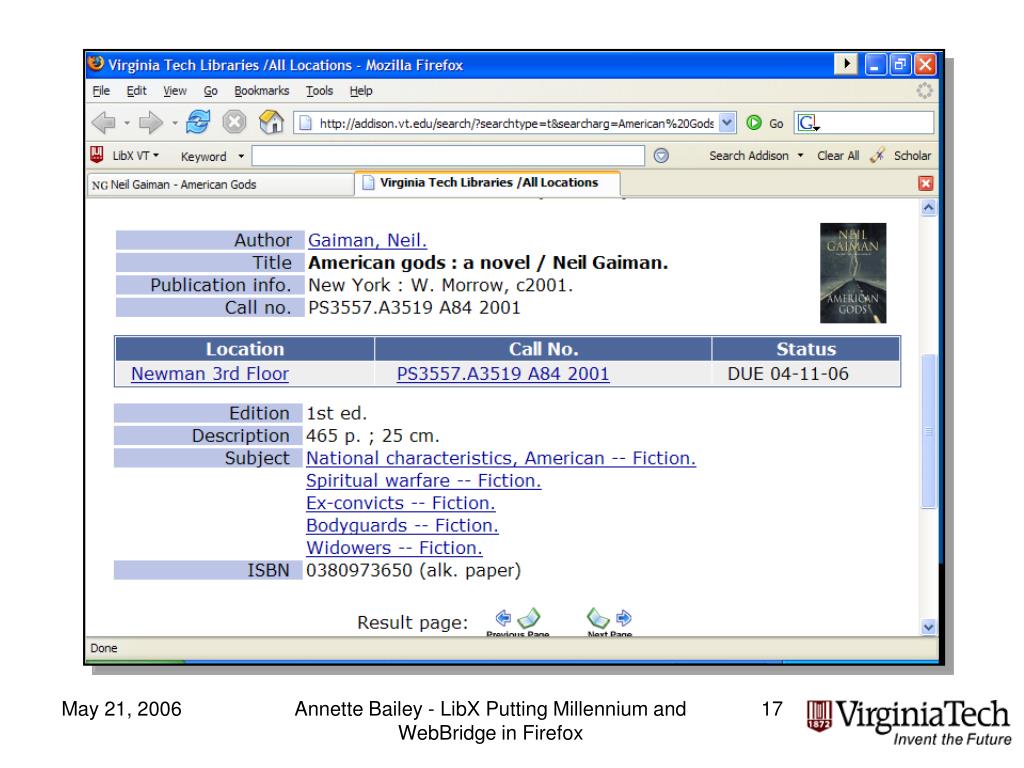This screenshot has height=768, width=1024.
Task: Click Ex-convicts -- Fiction subject link
Action: click(x=400, y=503)
